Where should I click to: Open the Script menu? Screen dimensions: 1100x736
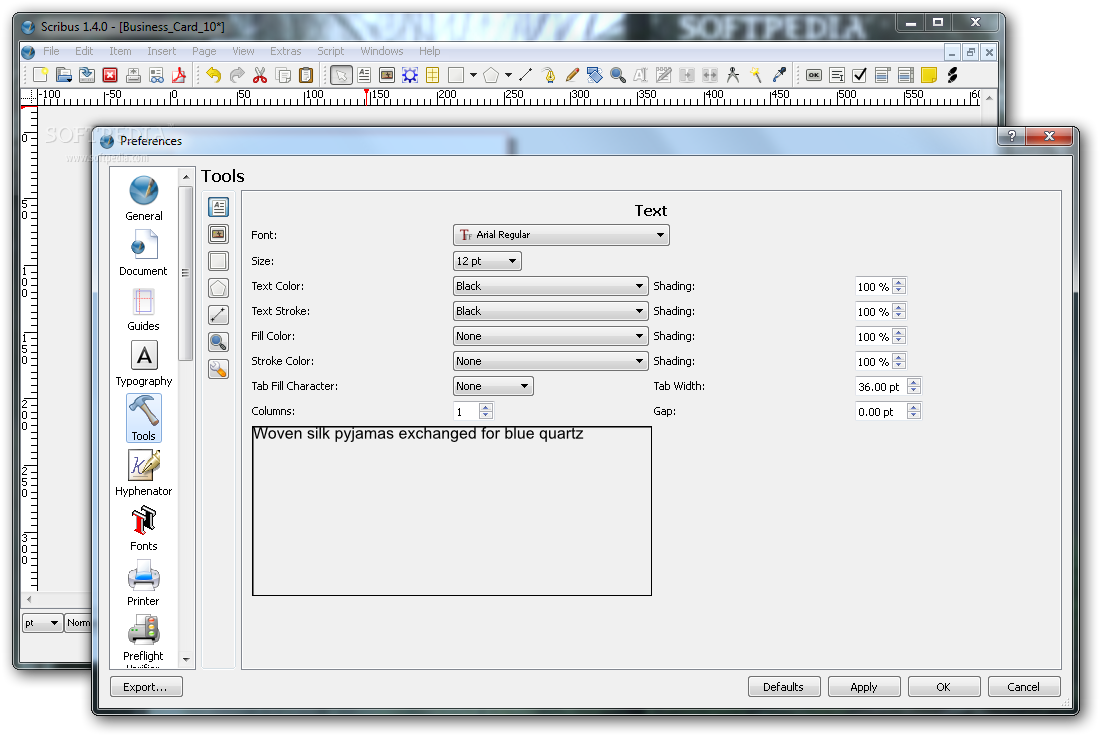(330, 51)
